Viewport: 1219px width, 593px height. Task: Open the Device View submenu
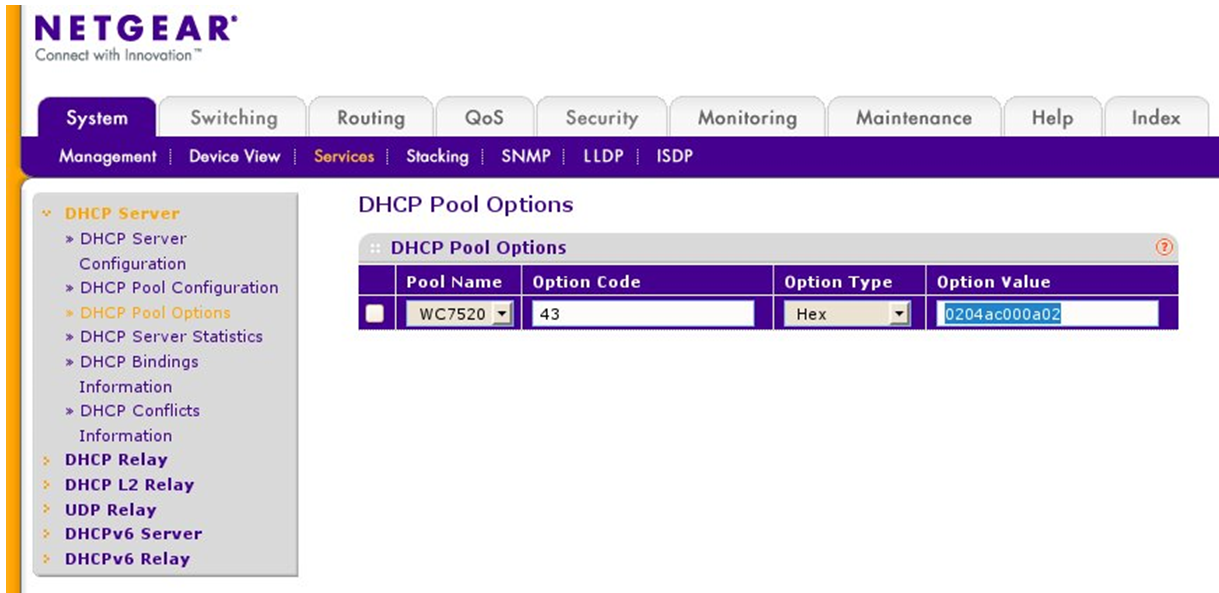click(x=235, y=157)
